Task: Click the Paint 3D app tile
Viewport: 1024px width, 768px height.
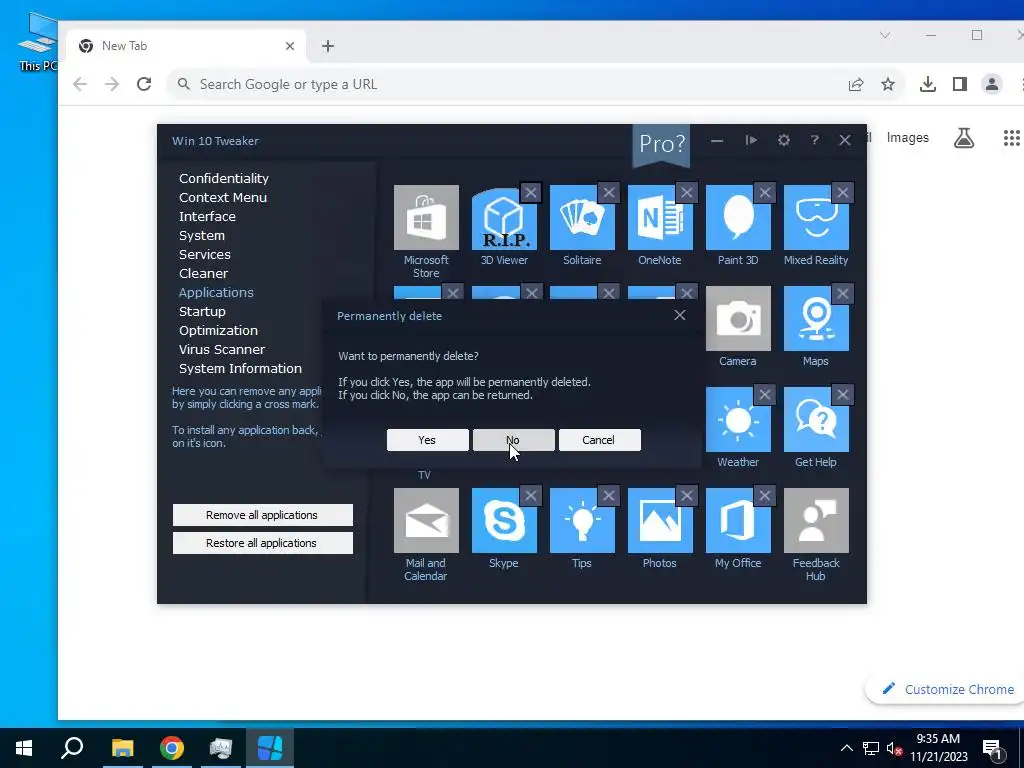Action: (x=738, y=217)
